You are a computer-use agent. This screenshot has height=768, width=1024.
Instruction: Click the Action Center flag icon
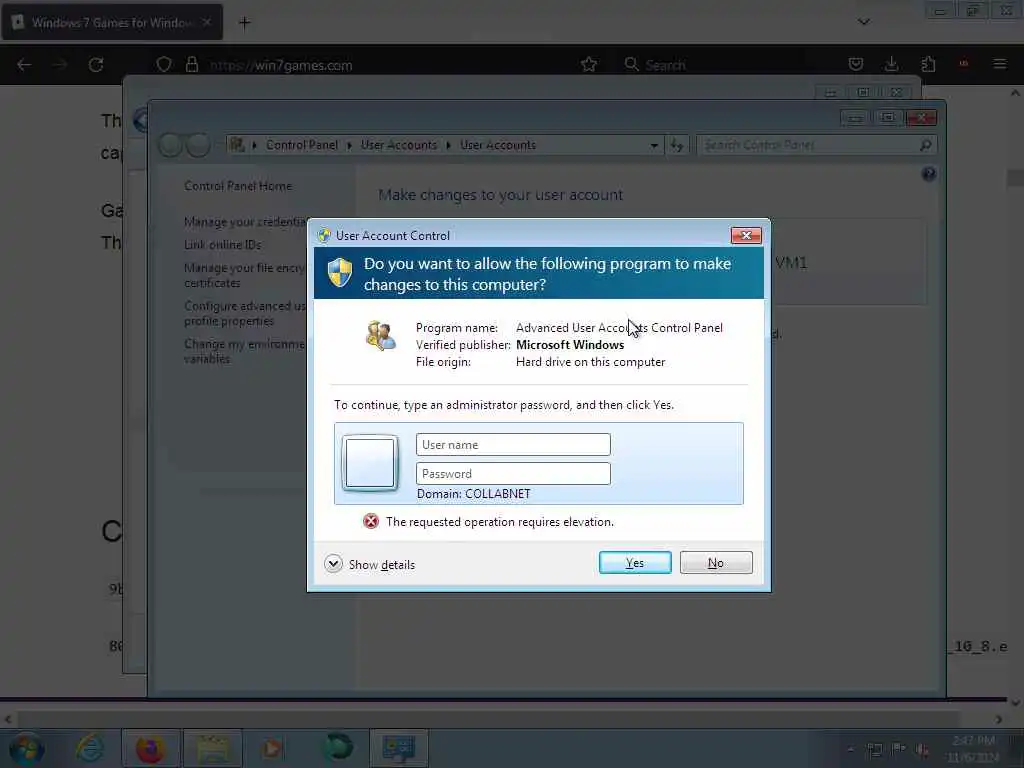(x=898, y=750)
